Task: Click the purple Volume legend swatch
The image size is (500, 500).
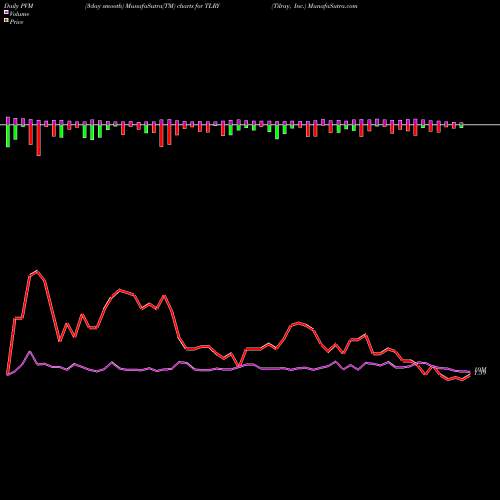Action: (x=6, y=12)
